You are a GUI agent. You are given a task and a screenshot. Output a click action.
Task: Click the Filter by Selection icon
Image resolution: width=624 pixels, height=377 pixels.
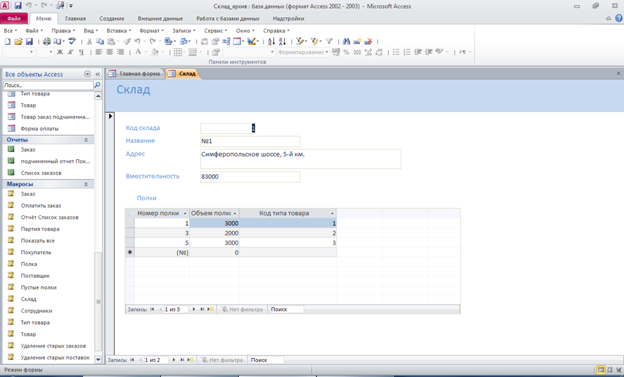[300, 41]
